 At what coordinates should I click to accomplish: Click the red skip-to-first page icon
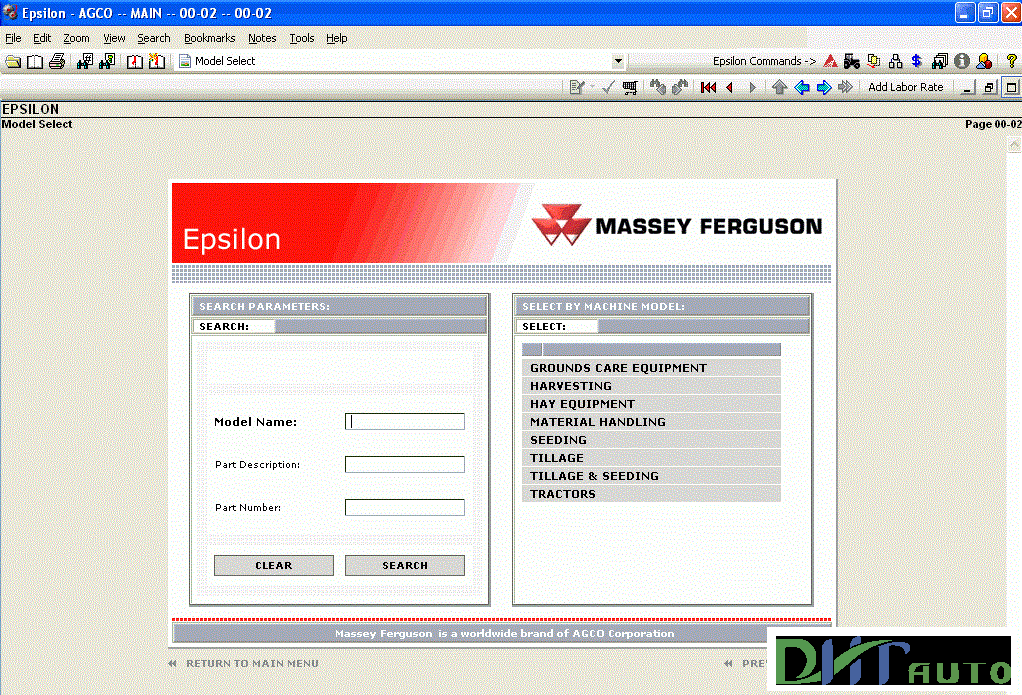(708, 87)
